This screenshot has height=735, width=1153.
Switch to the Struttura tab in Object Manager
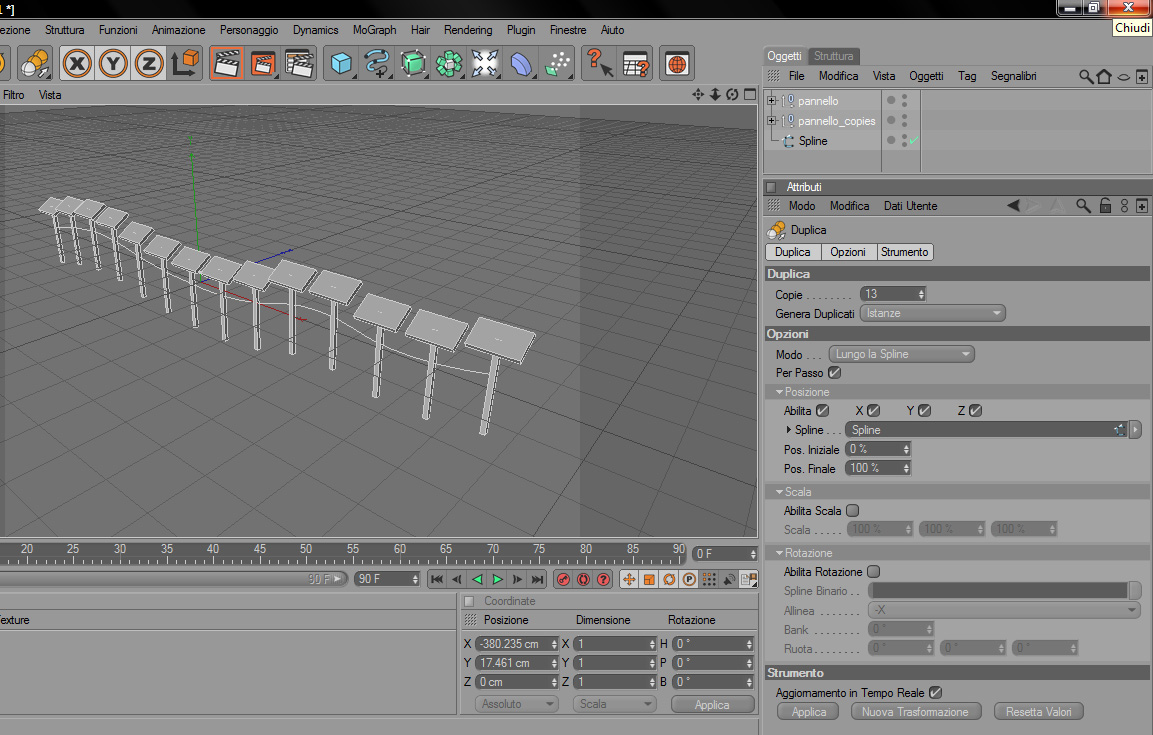[x=833, y=56]
